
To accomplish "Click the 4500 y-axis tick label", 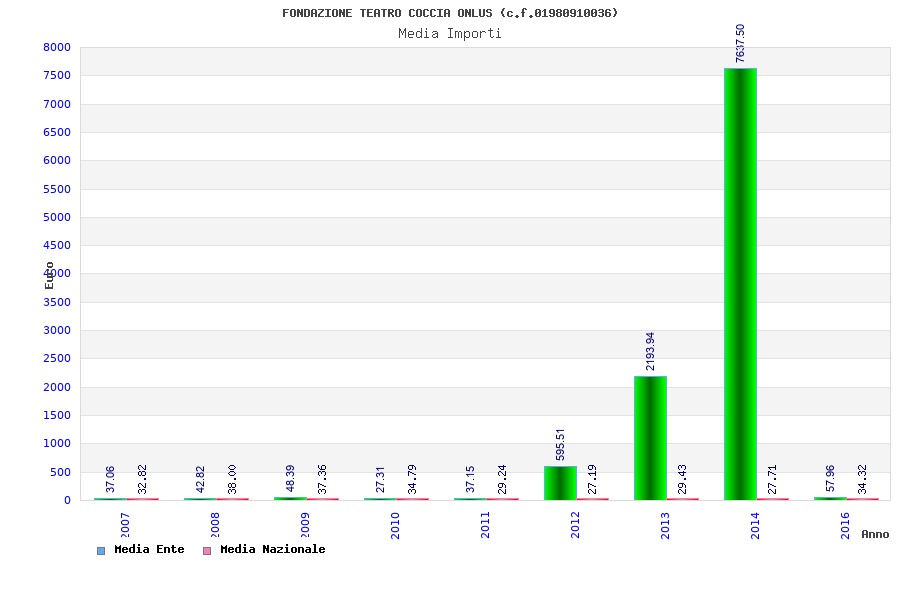I will coord(57,246).
